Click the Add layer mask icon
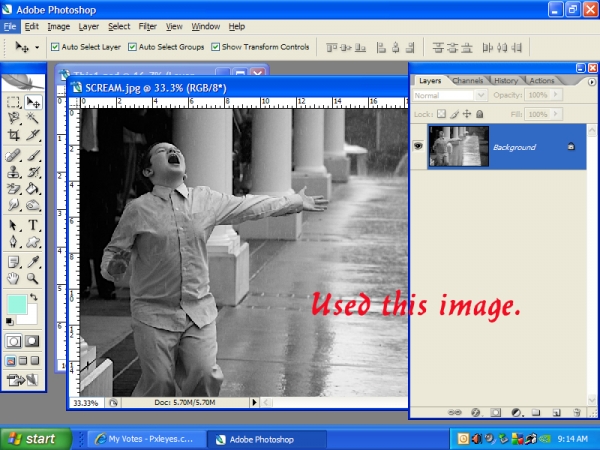 tap(496, 412)
